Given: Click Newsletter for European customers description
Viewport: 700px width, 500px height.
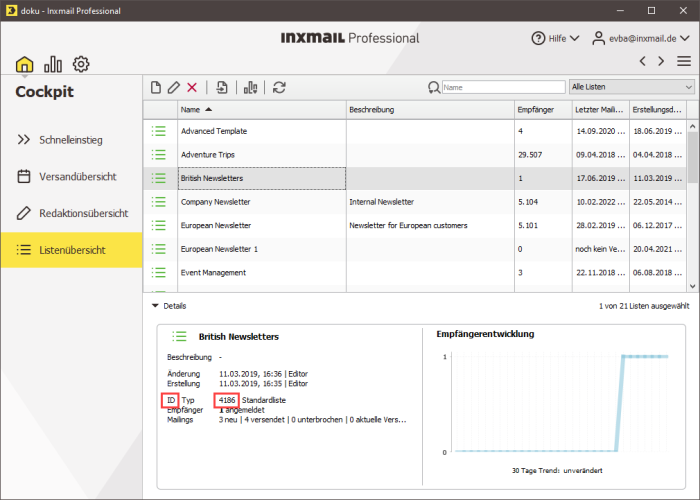Looking at the screenshot, I should 408,225.
